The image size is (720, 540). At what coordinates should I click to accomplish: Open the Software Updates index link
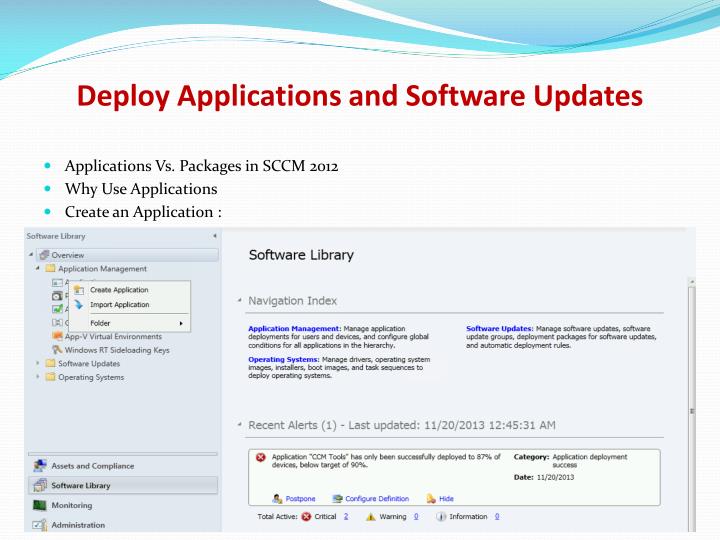pyautogui.click(x=500, y=329)
